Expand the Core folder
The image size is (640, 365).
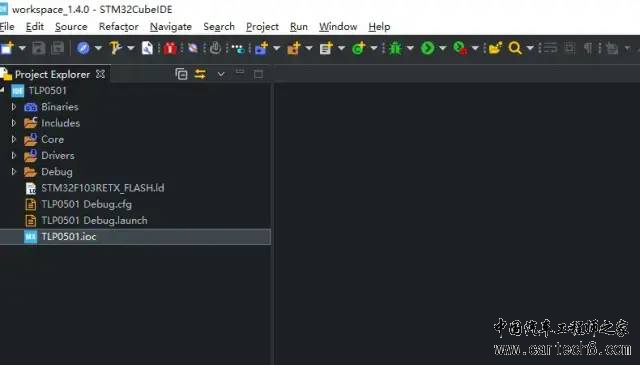pos(13,139)
